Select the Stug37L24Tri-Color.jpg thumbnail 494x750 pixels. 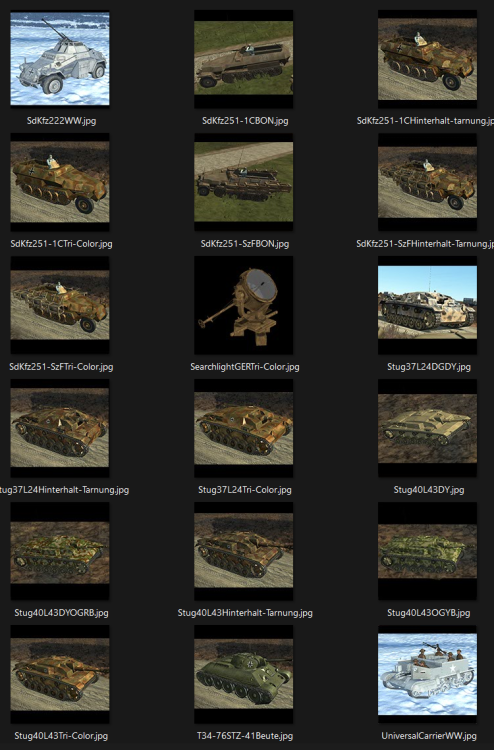[243, 428]
